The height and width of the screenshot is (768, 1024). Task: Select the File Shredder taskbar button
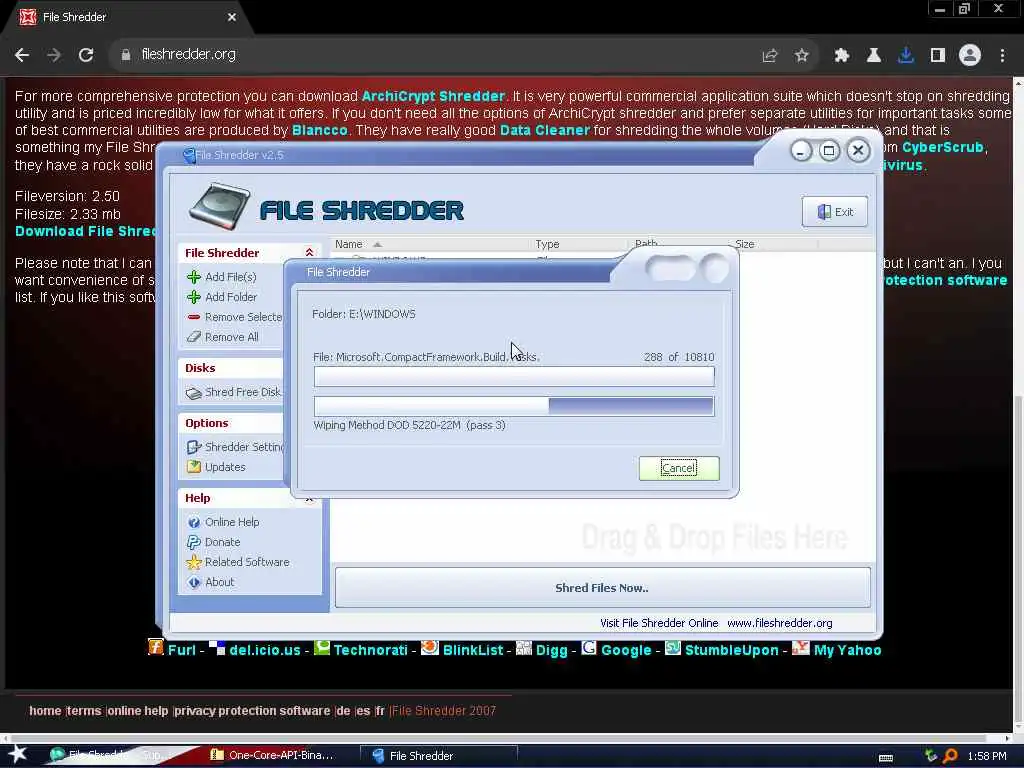click(438, 756)
